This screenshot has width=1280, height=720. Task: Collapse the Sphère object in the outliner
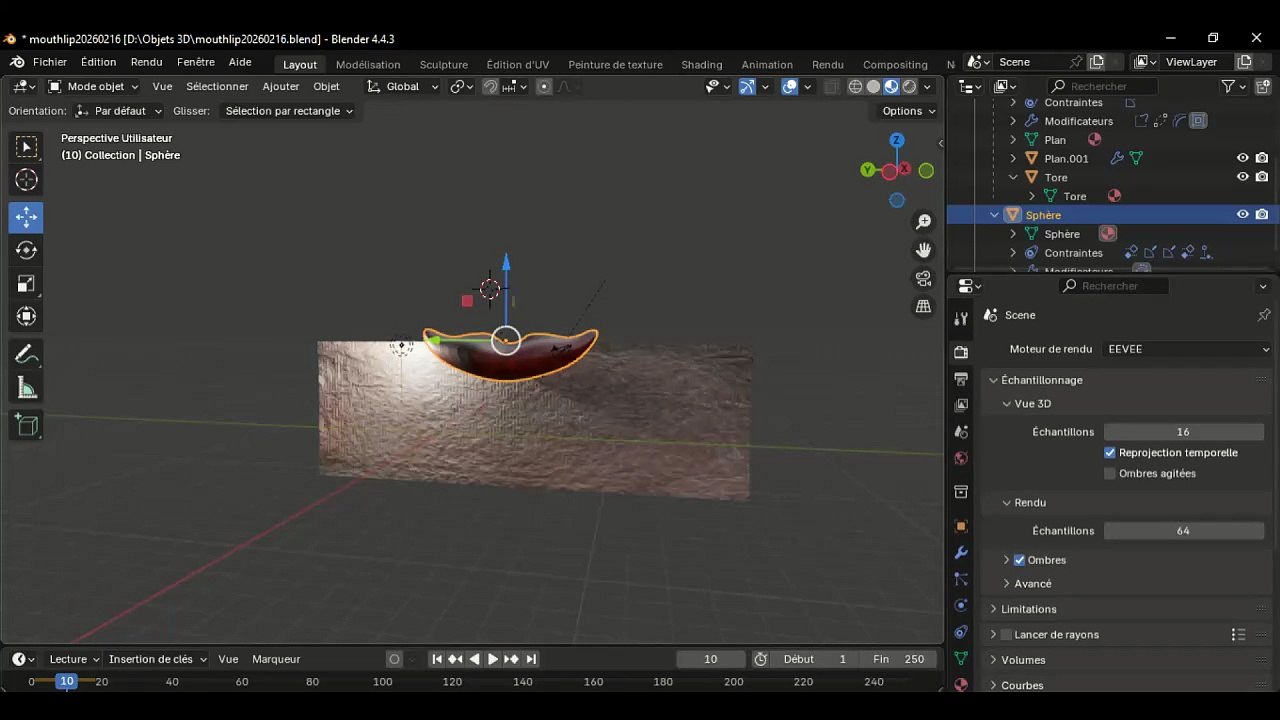tap(994, 215)
